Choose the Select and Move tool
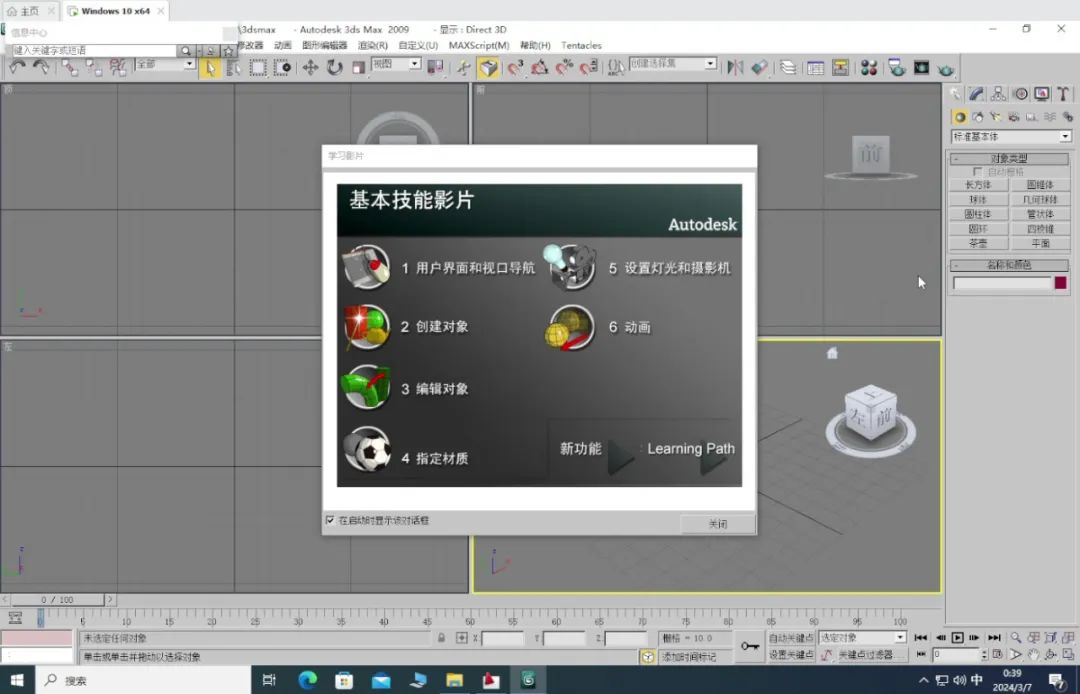Screen dimensions: 1080x694 311,67
